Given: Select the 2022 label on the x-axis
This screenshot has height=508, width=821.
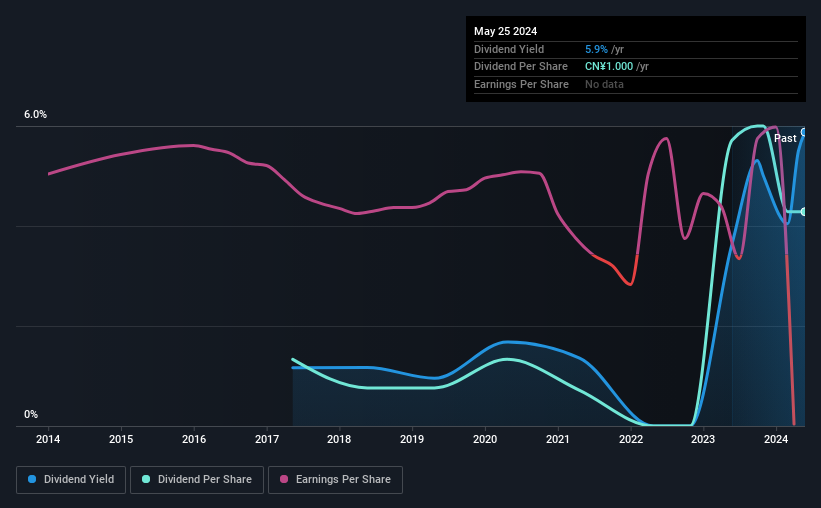Looking at the screenshot, I should tap(631, 439).
